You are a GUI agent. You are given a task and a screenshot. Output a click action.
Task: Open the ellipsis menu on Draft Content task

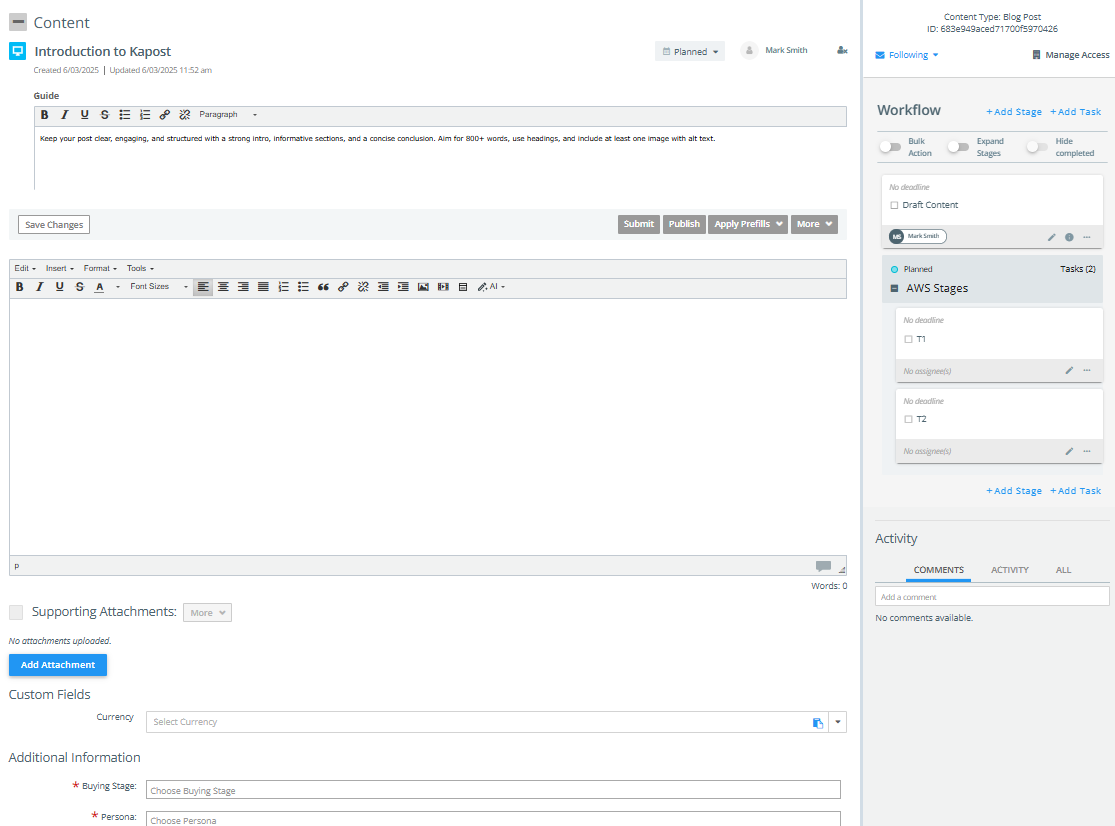click(1087, 237)
